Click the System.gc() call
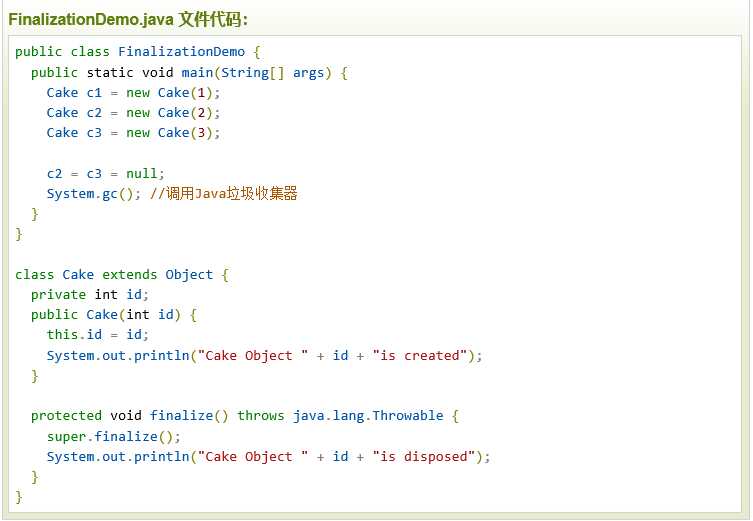The height and width of the screenshot is (521, 753). (x=93, y=193)
